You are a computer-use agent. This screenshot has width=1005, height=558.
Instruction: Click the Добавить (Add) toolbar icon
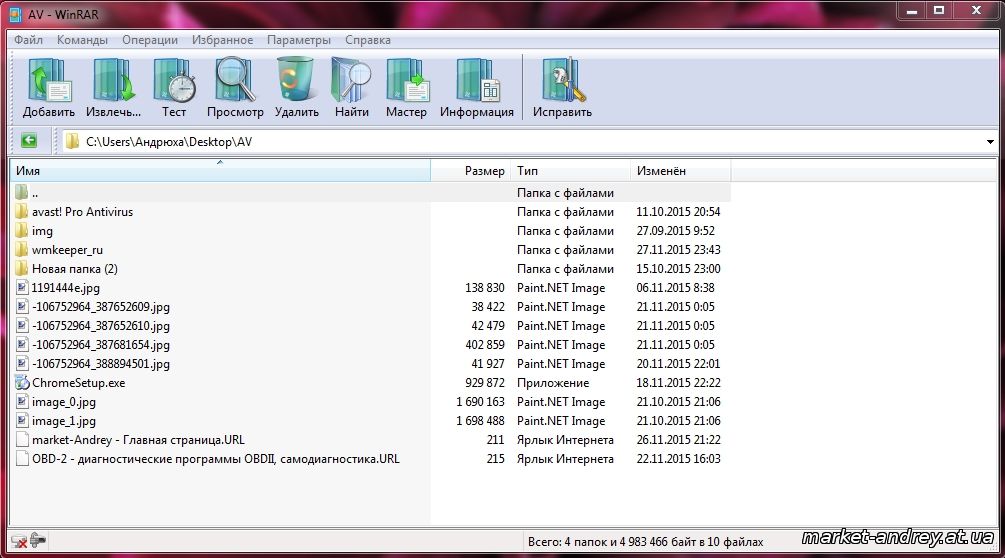[48, 87]
